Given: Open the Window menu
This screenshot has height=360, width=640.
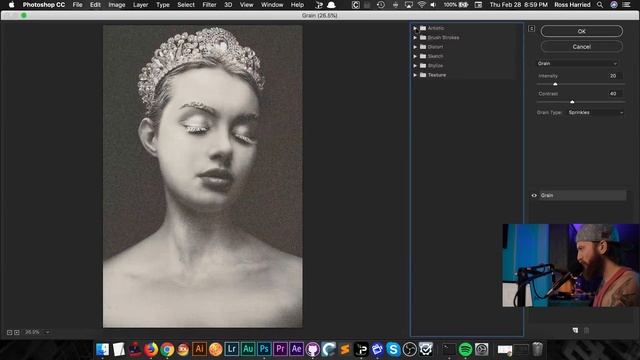Looking at the screenshot, I should click(272, 5).
